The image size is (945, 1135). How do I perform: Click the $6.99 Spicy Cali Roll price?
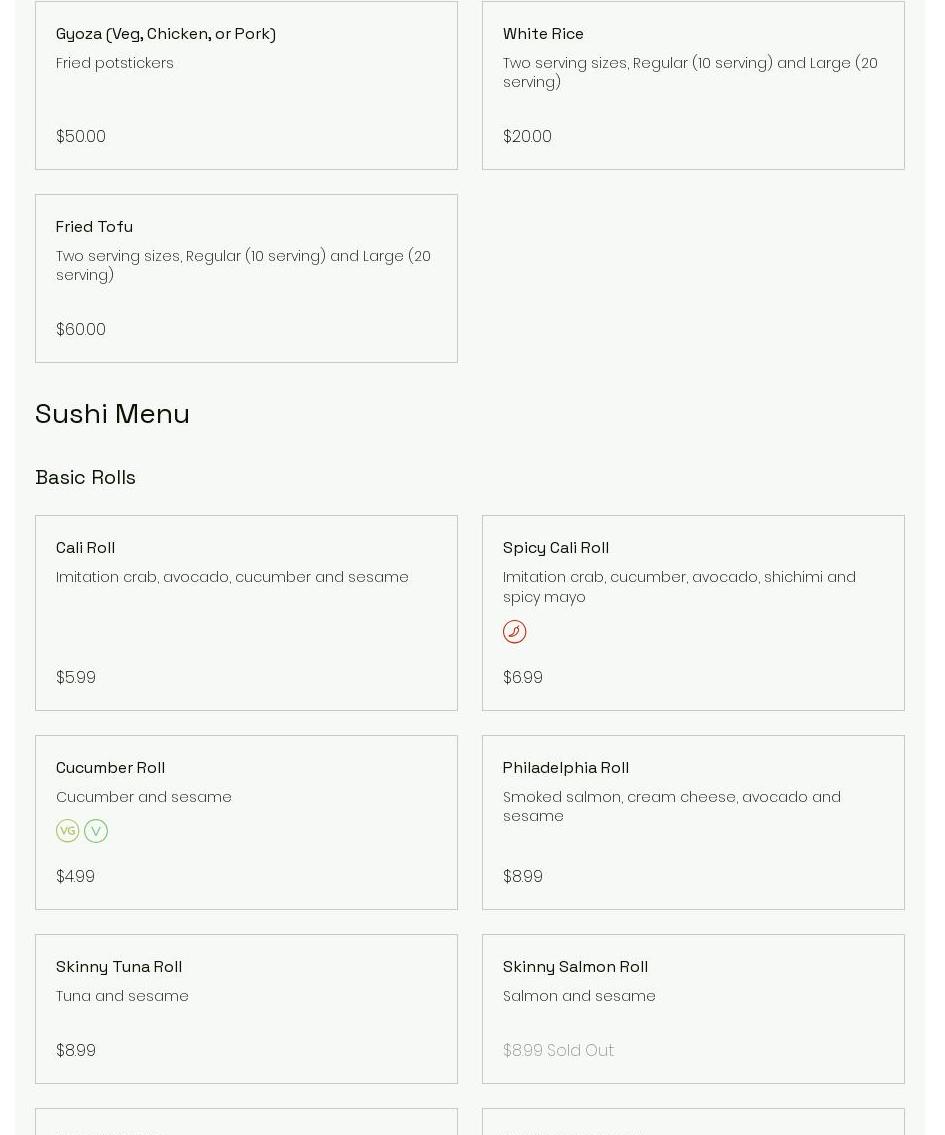[522, 678]
